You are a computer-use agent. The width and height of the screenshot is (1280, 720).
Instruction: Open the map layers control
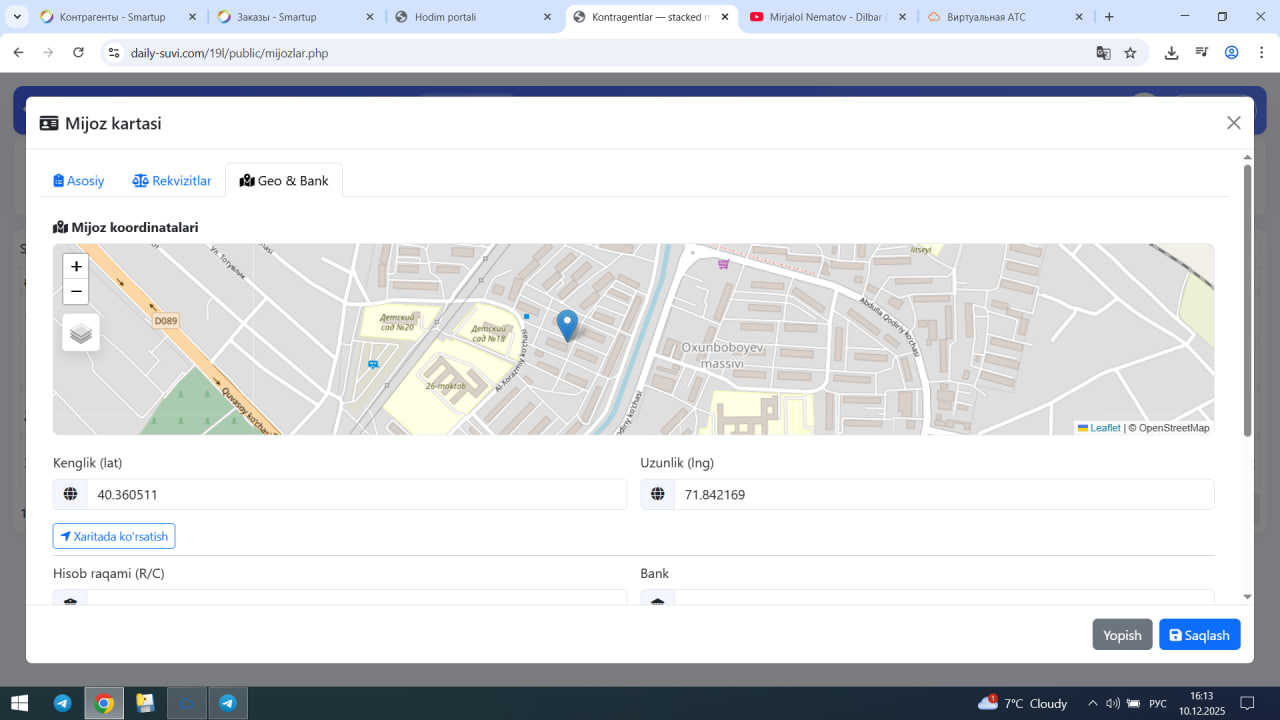pos(81,333)
